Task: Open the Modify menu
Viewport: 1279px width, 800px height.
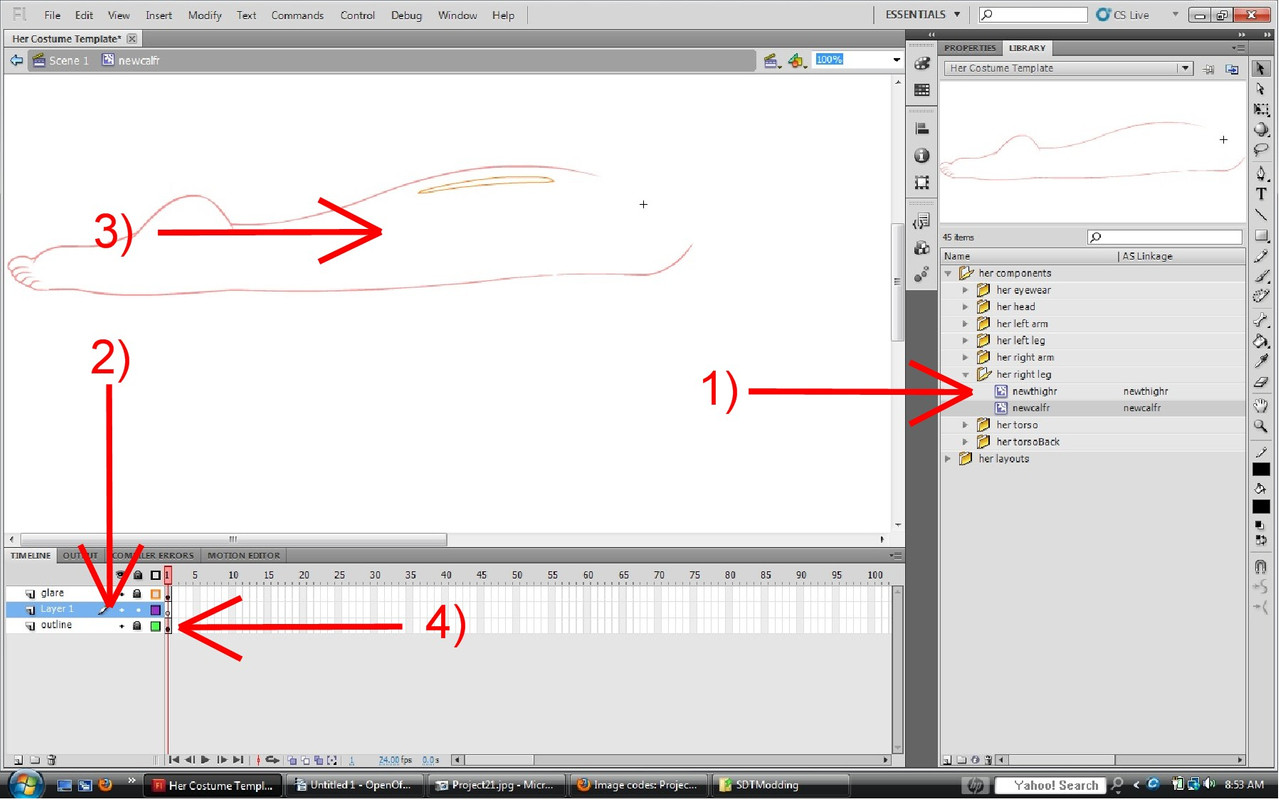Action: tap(204, 15)
